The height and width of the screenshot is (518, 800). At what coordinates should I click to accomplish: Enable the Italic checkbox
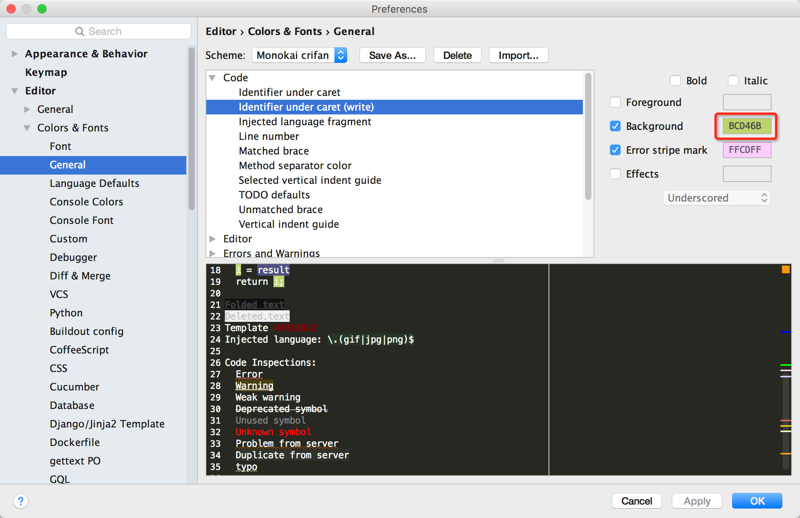(733, 81)
